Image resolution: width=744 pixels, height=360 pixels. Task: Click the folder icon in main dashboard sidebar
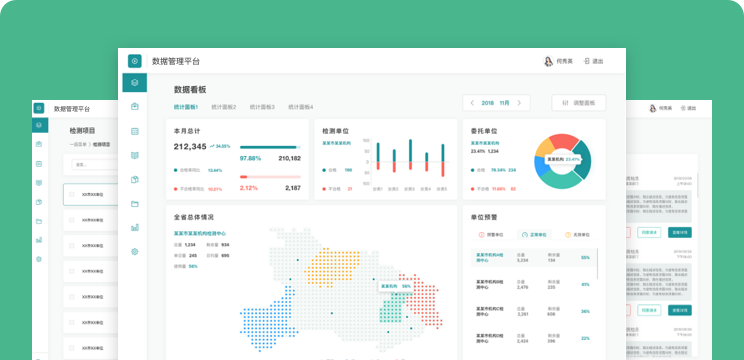click(134, 204)
